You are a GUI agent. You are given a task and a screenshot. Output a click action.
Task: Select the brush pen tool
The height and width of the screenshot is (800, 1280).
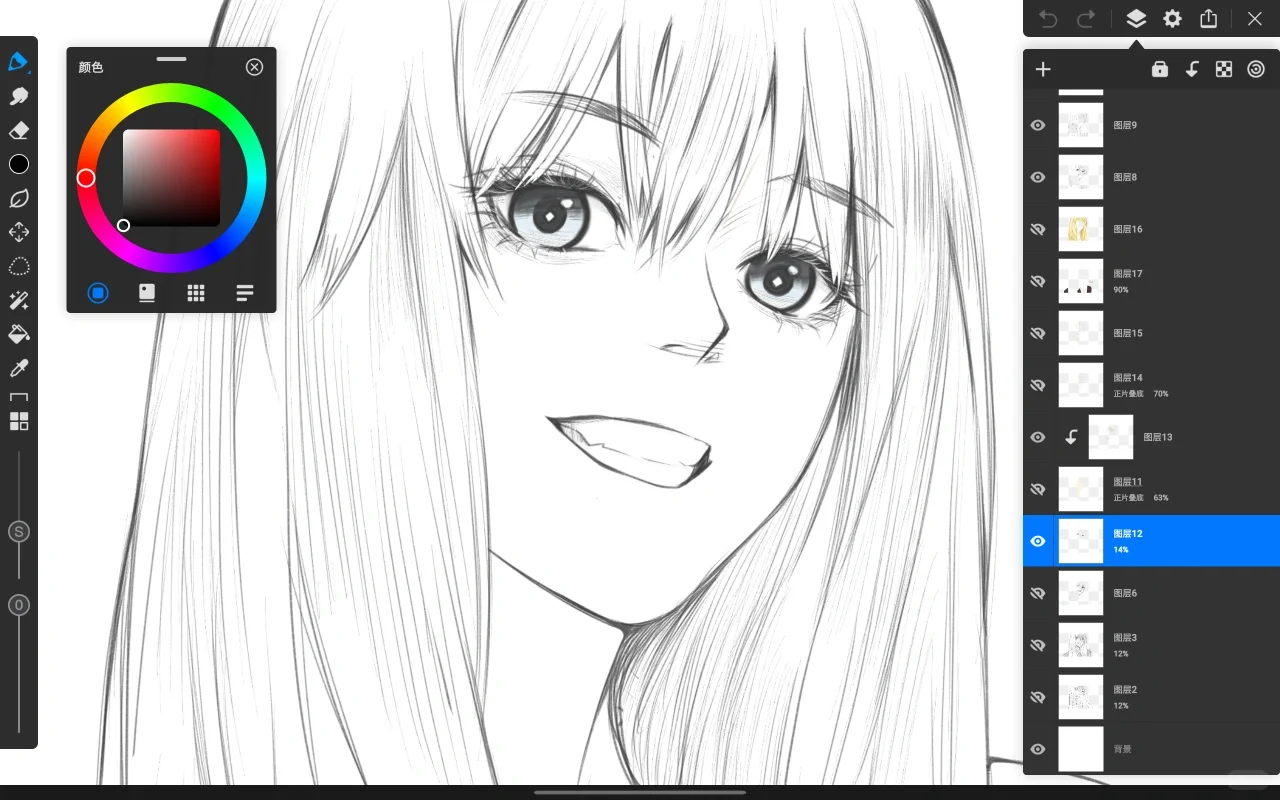coord(18,62)
